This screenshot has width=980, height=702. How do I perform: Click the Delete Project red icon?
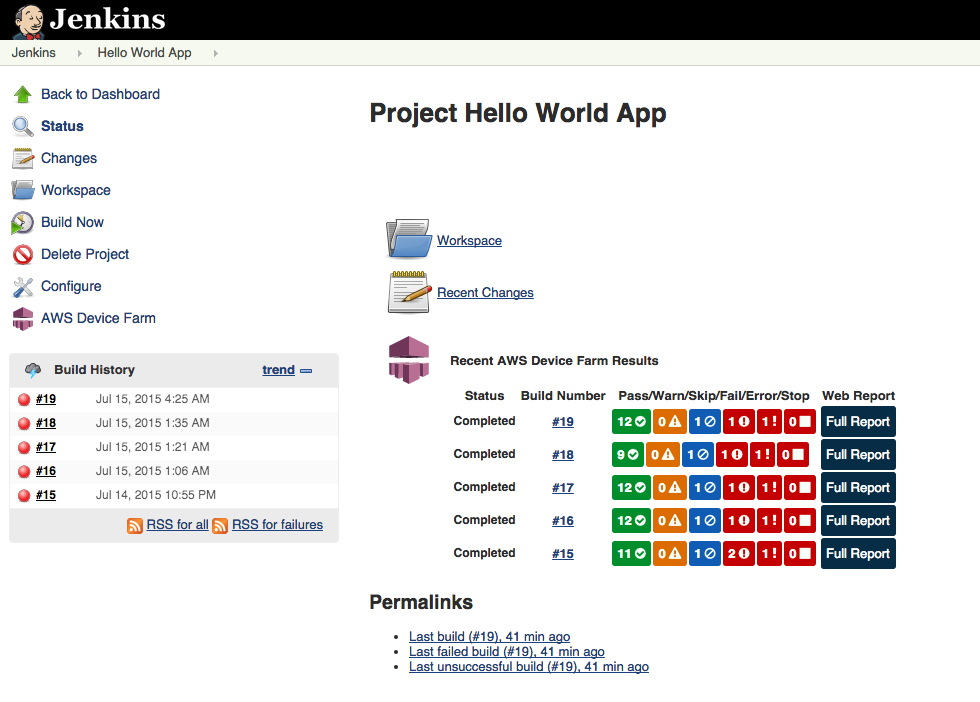tap(23, 254)
